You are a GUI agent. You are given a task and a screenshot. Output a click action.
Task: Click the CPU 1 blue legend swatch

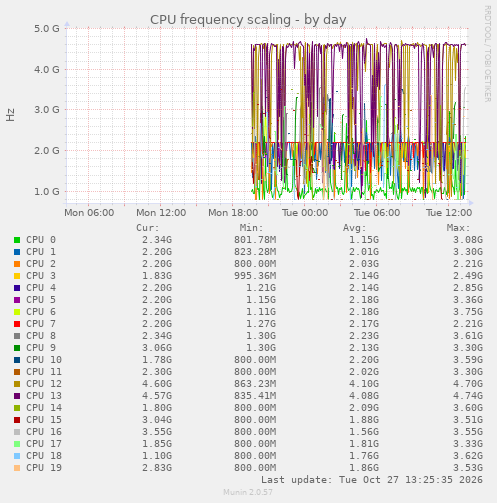tap(17, 252)
